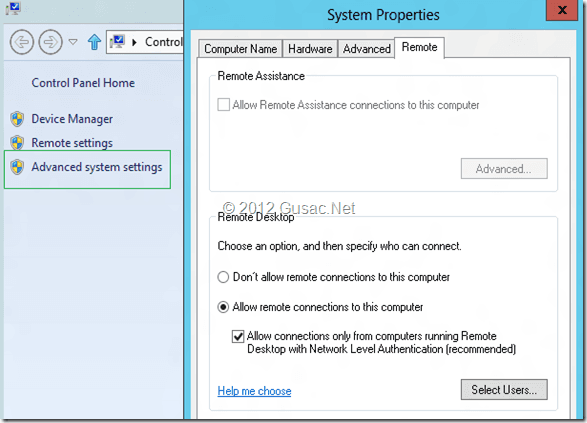Open the Help me choose link
This screenshot has width=587, height=423.
pos(254,391)
